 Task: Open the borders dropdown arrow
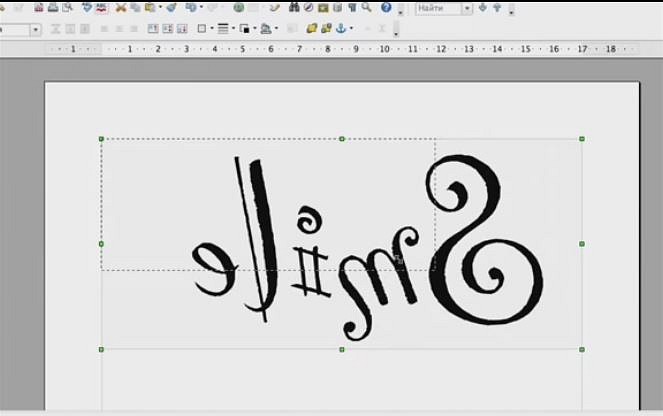coord(212,29)
